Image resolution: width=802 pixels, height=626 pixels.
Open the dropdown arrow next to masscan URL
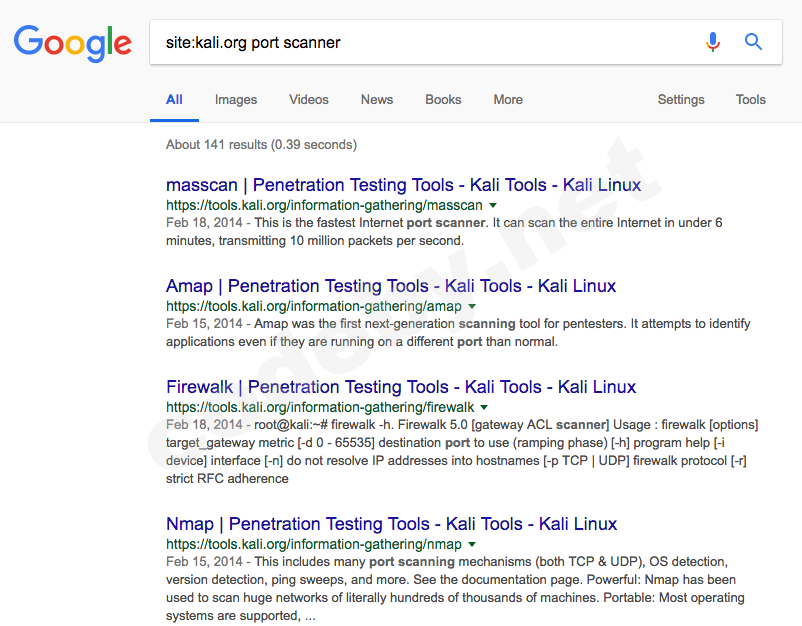coord(491,205)
